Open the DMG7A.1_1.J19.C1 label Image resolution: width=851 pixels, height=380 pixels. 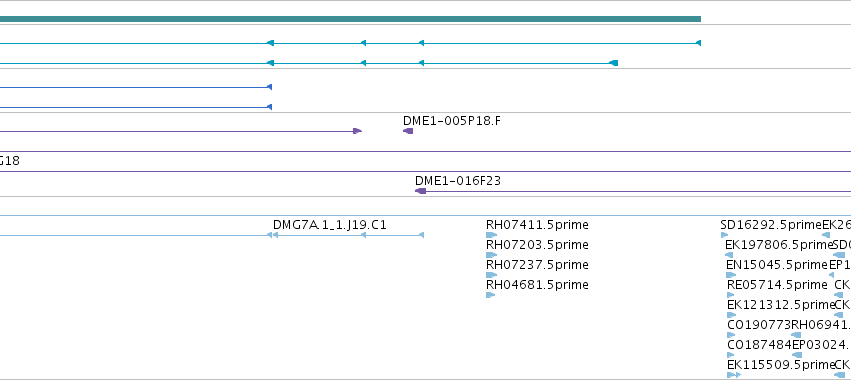coord(330,225)
